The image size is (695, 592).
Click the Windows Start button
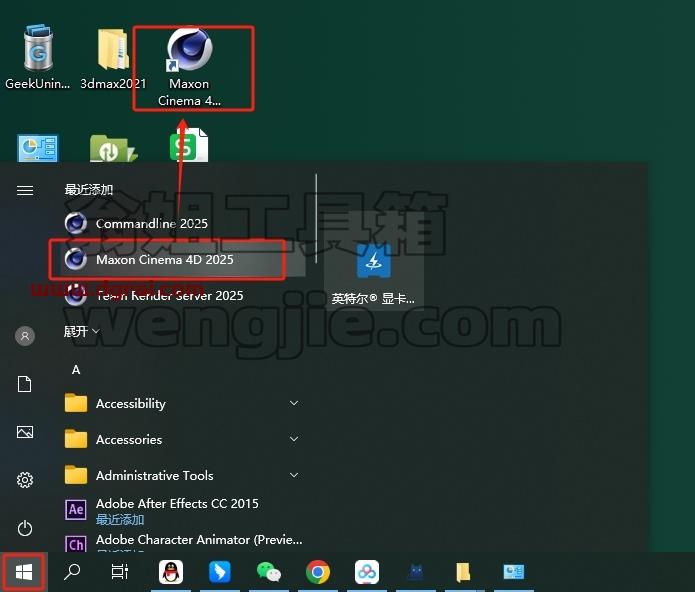click(x=24, y=572)
